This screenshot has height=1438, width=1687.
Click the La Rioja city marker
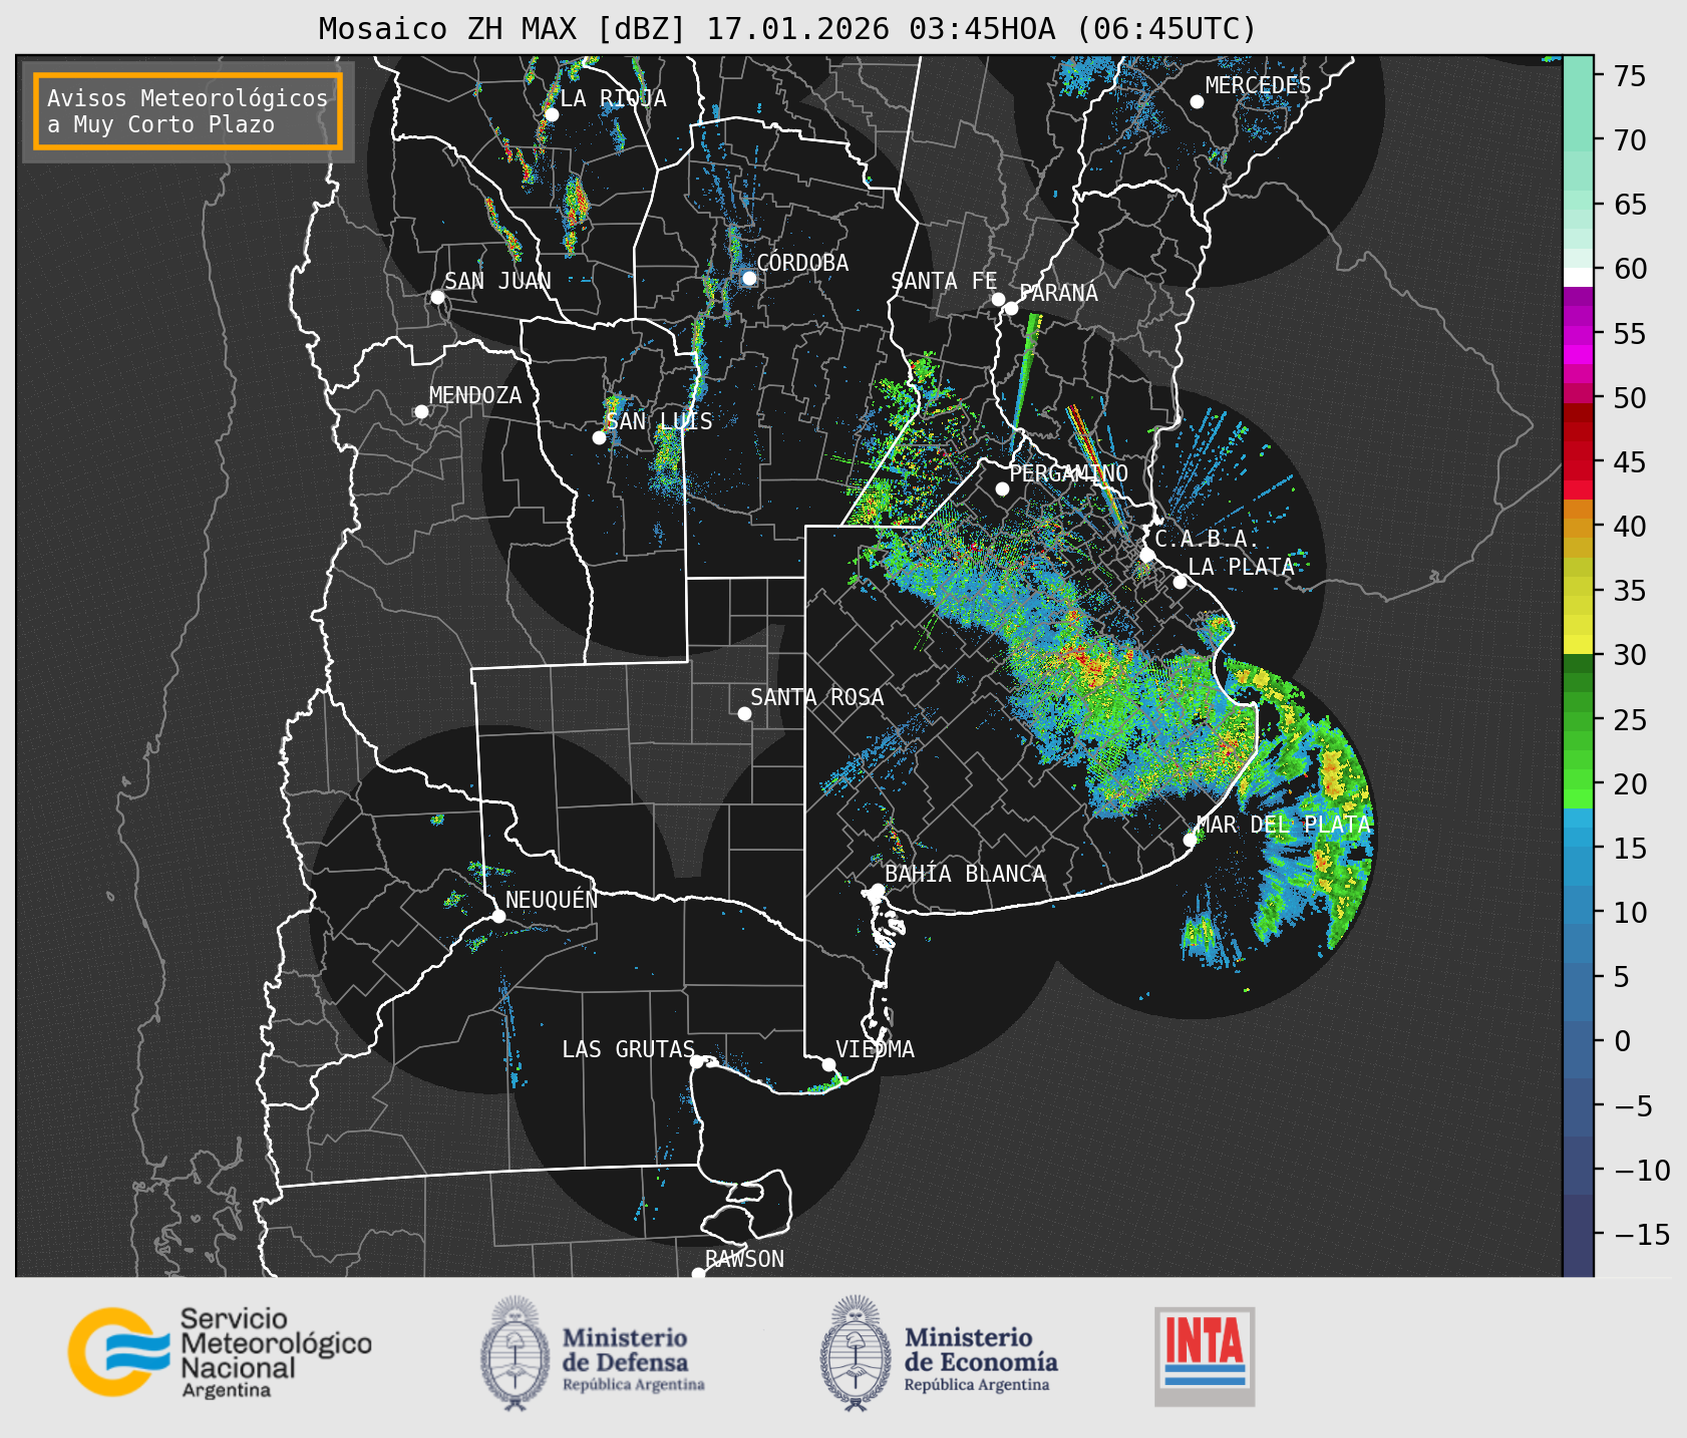[x=551, y=114]
